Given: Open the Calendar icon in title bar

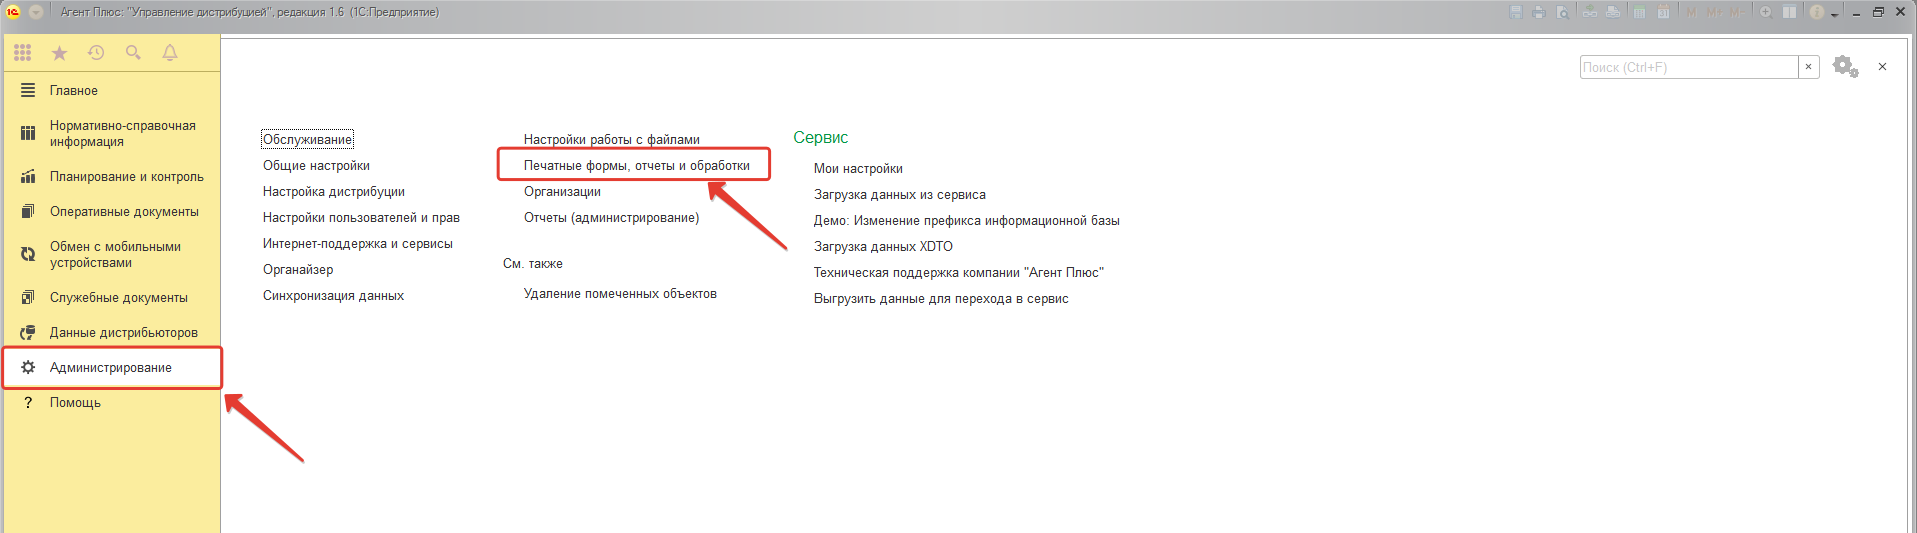Looking at the screenshot, I should pos(1663,12).
